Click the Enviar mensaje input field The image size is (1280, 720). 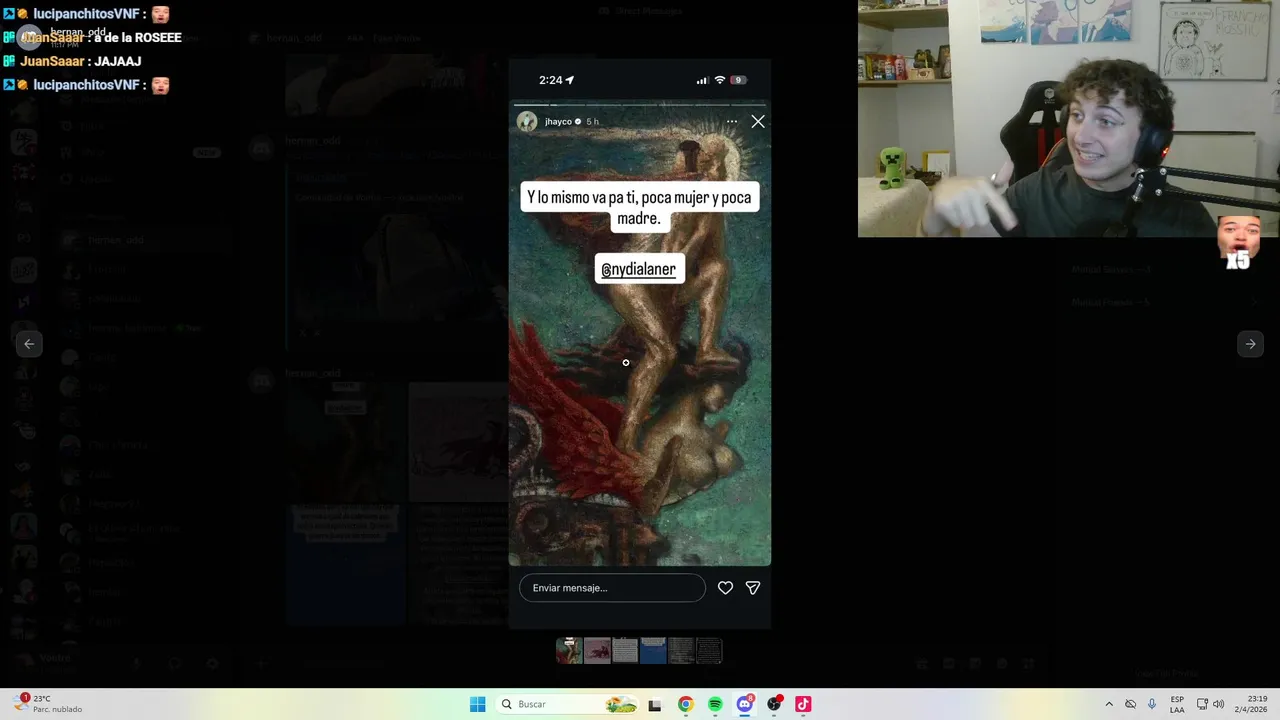(x=612, y=588)
